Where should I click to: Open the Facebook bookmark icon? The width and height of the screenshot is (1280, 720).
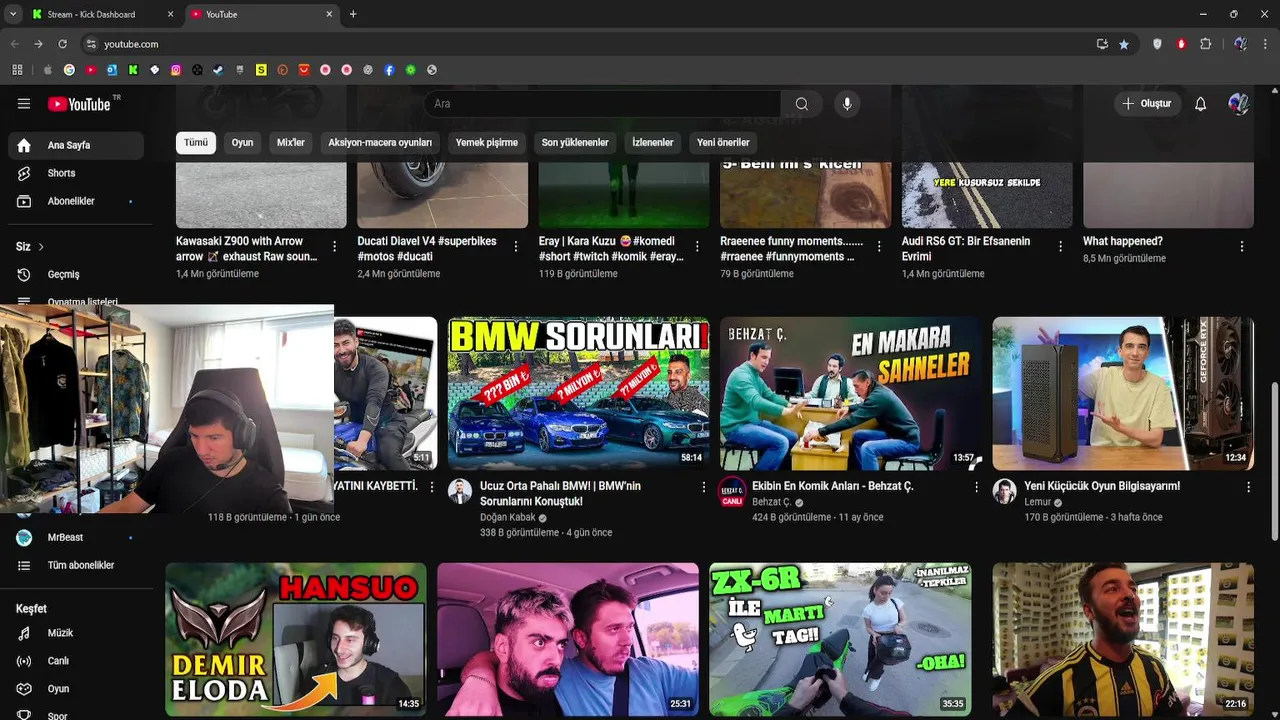click(x=389, y=70)
